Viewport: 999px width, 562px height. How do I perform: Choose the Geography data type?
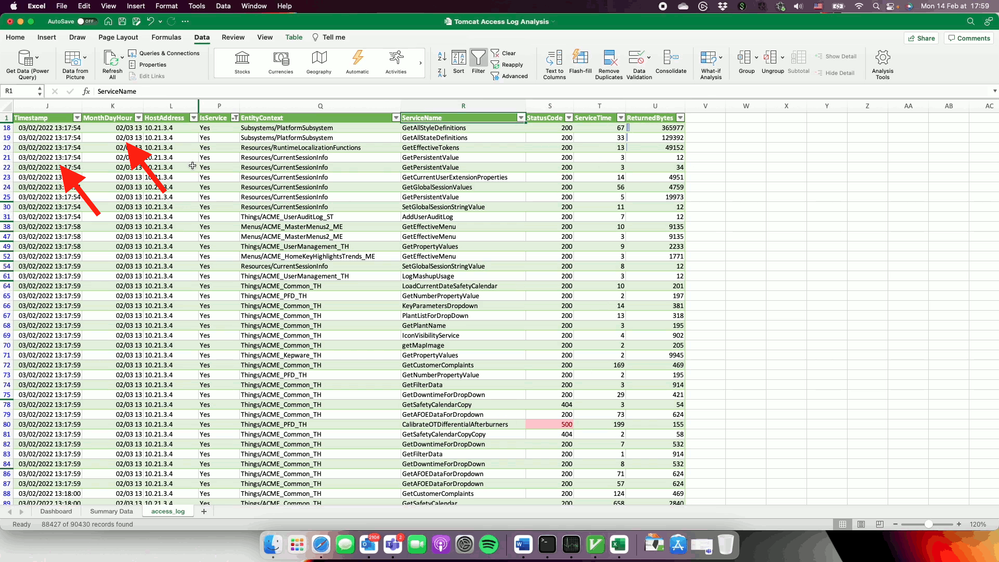[x=319, y=62]
